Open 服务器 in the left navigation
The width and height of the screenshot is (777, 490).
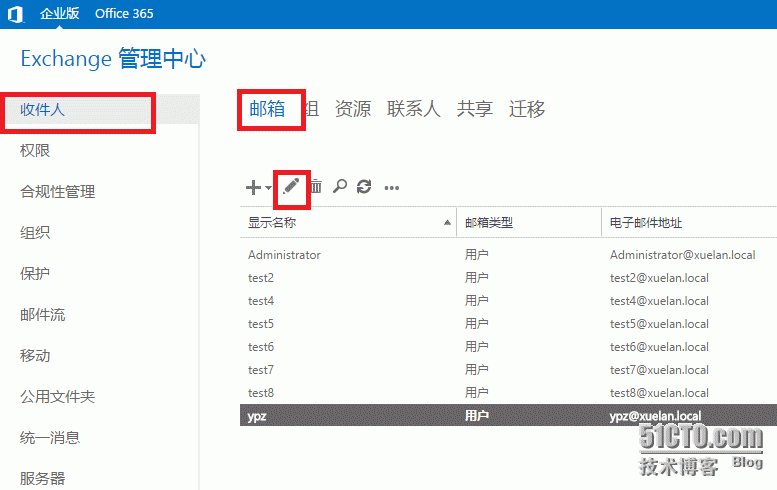(x=43, y=479)
